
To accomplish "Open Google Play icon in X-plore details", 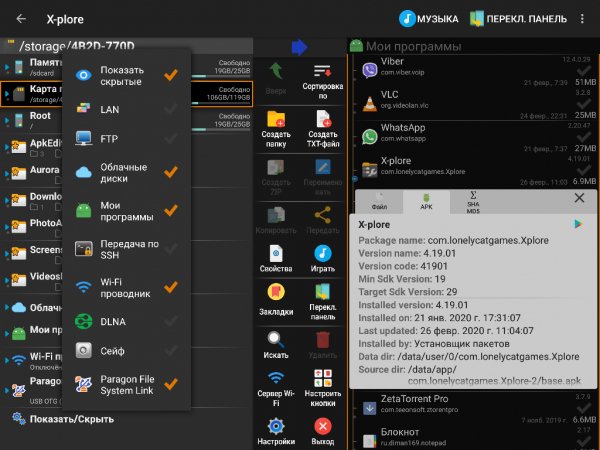I will 578,224.
